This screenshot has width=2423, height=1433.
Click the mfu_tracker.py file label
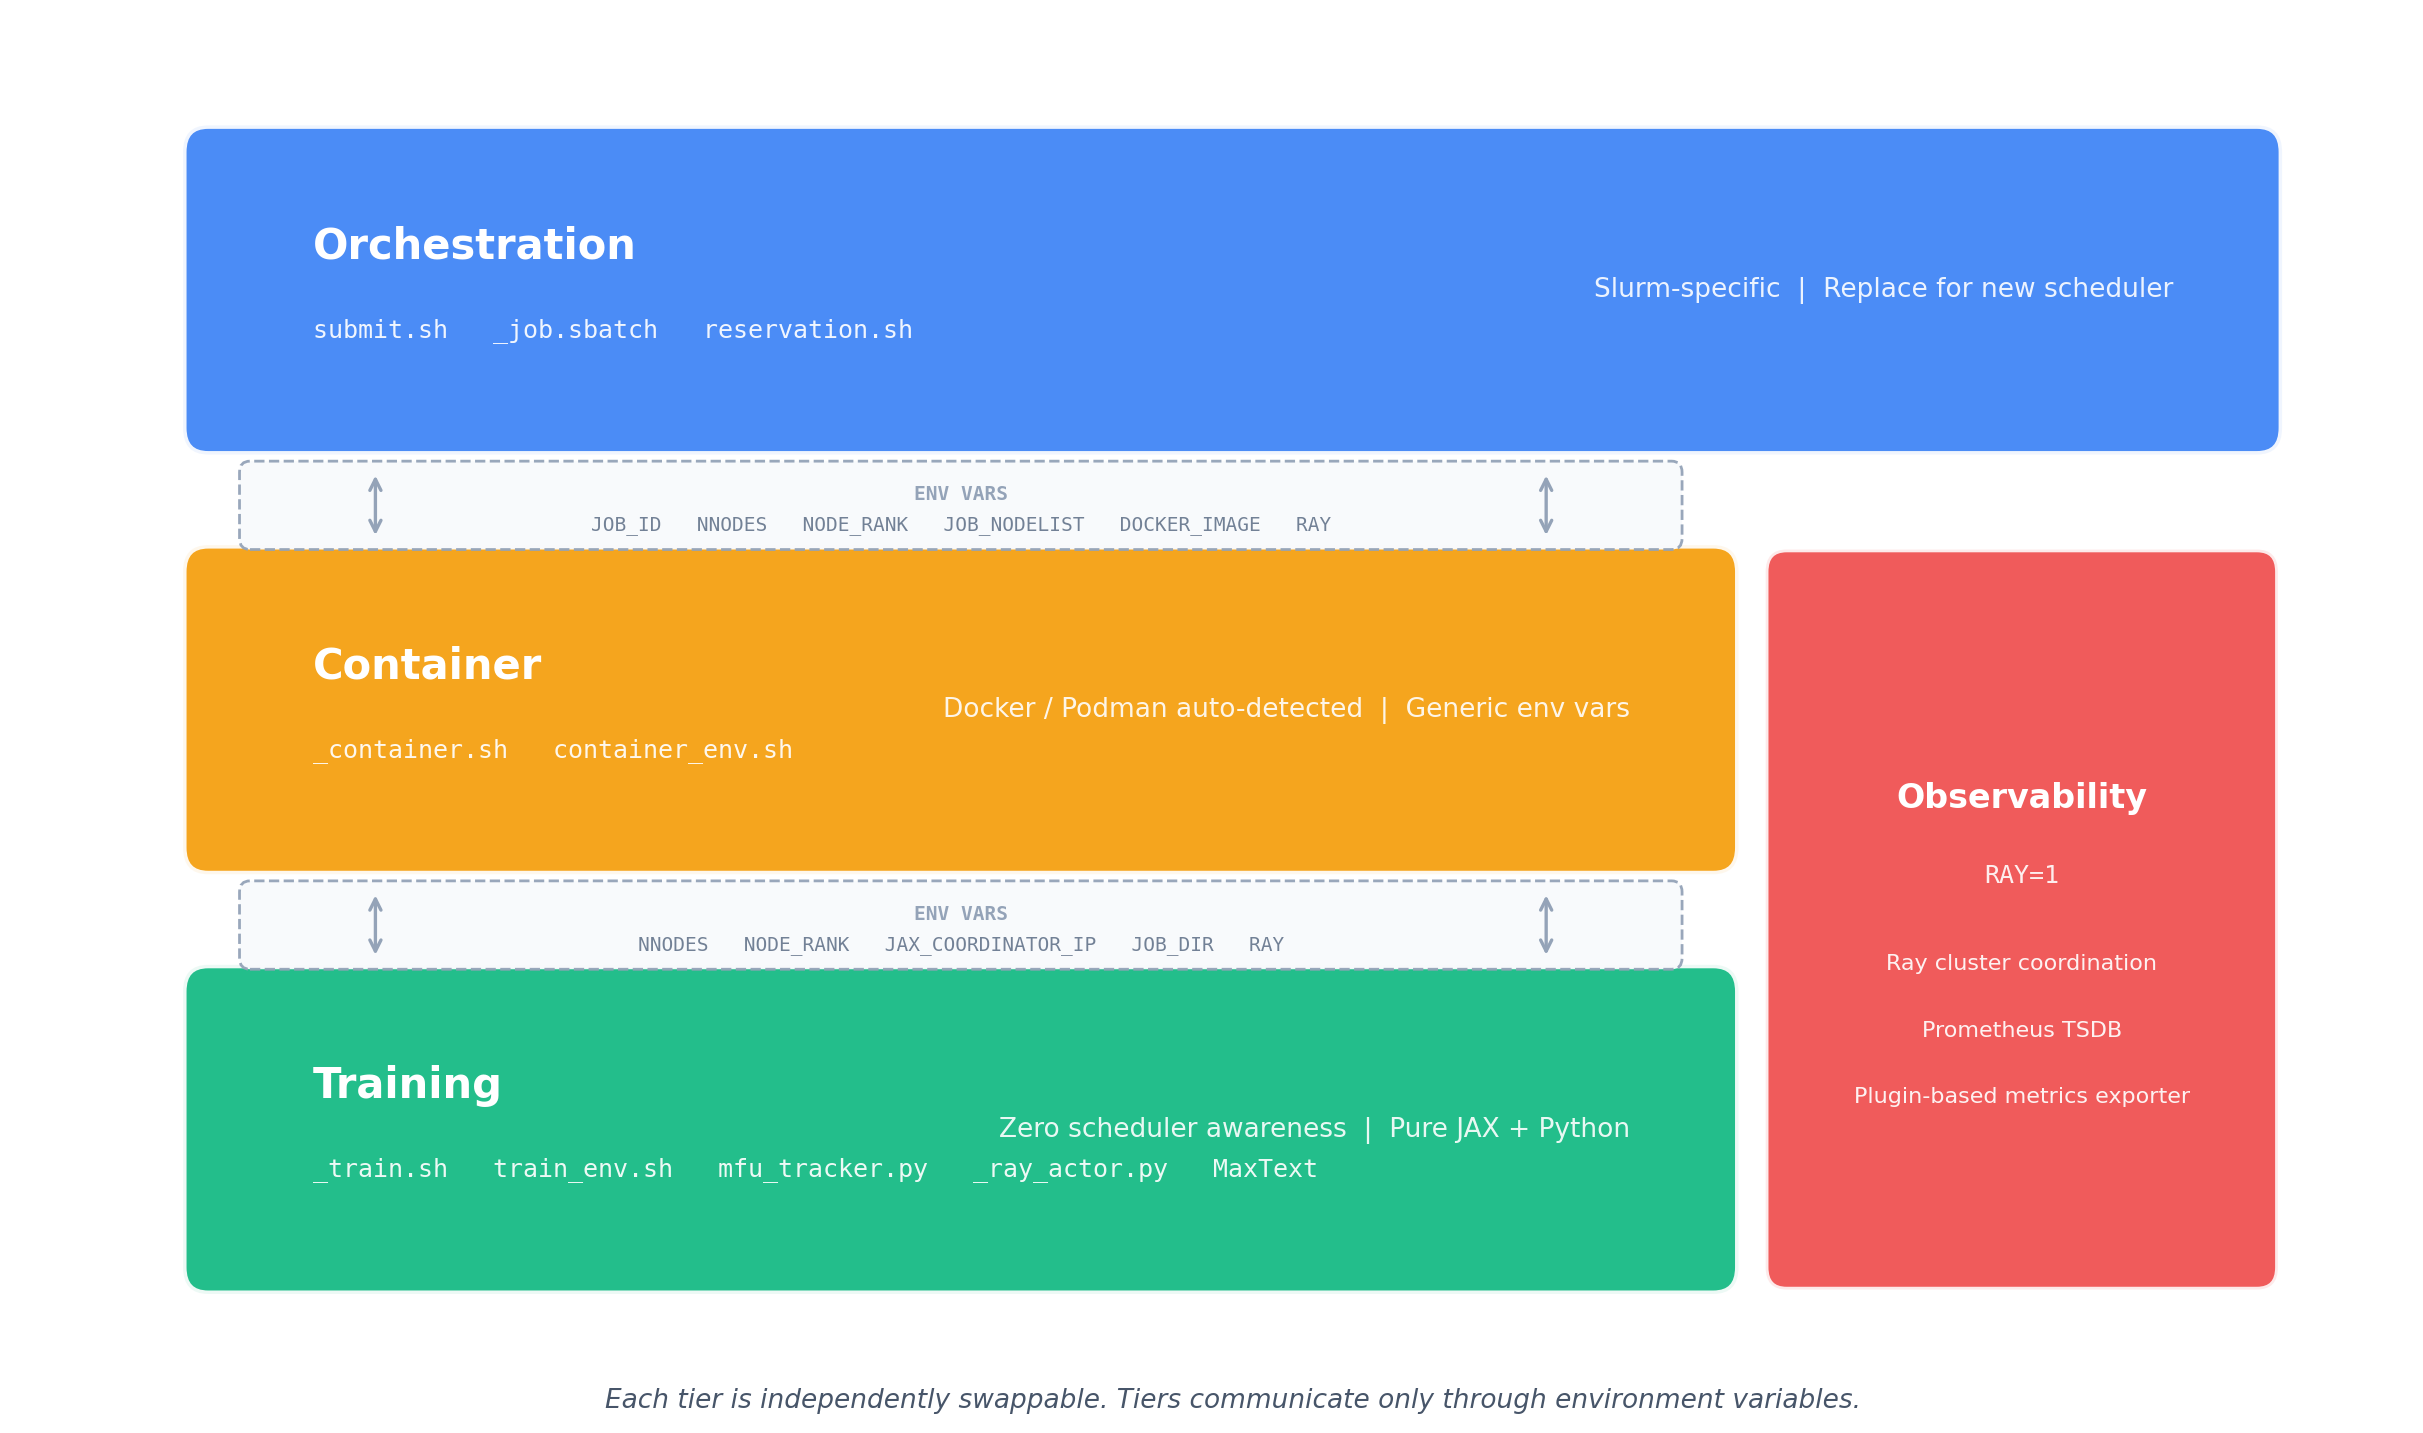(x=822, y=1169)
